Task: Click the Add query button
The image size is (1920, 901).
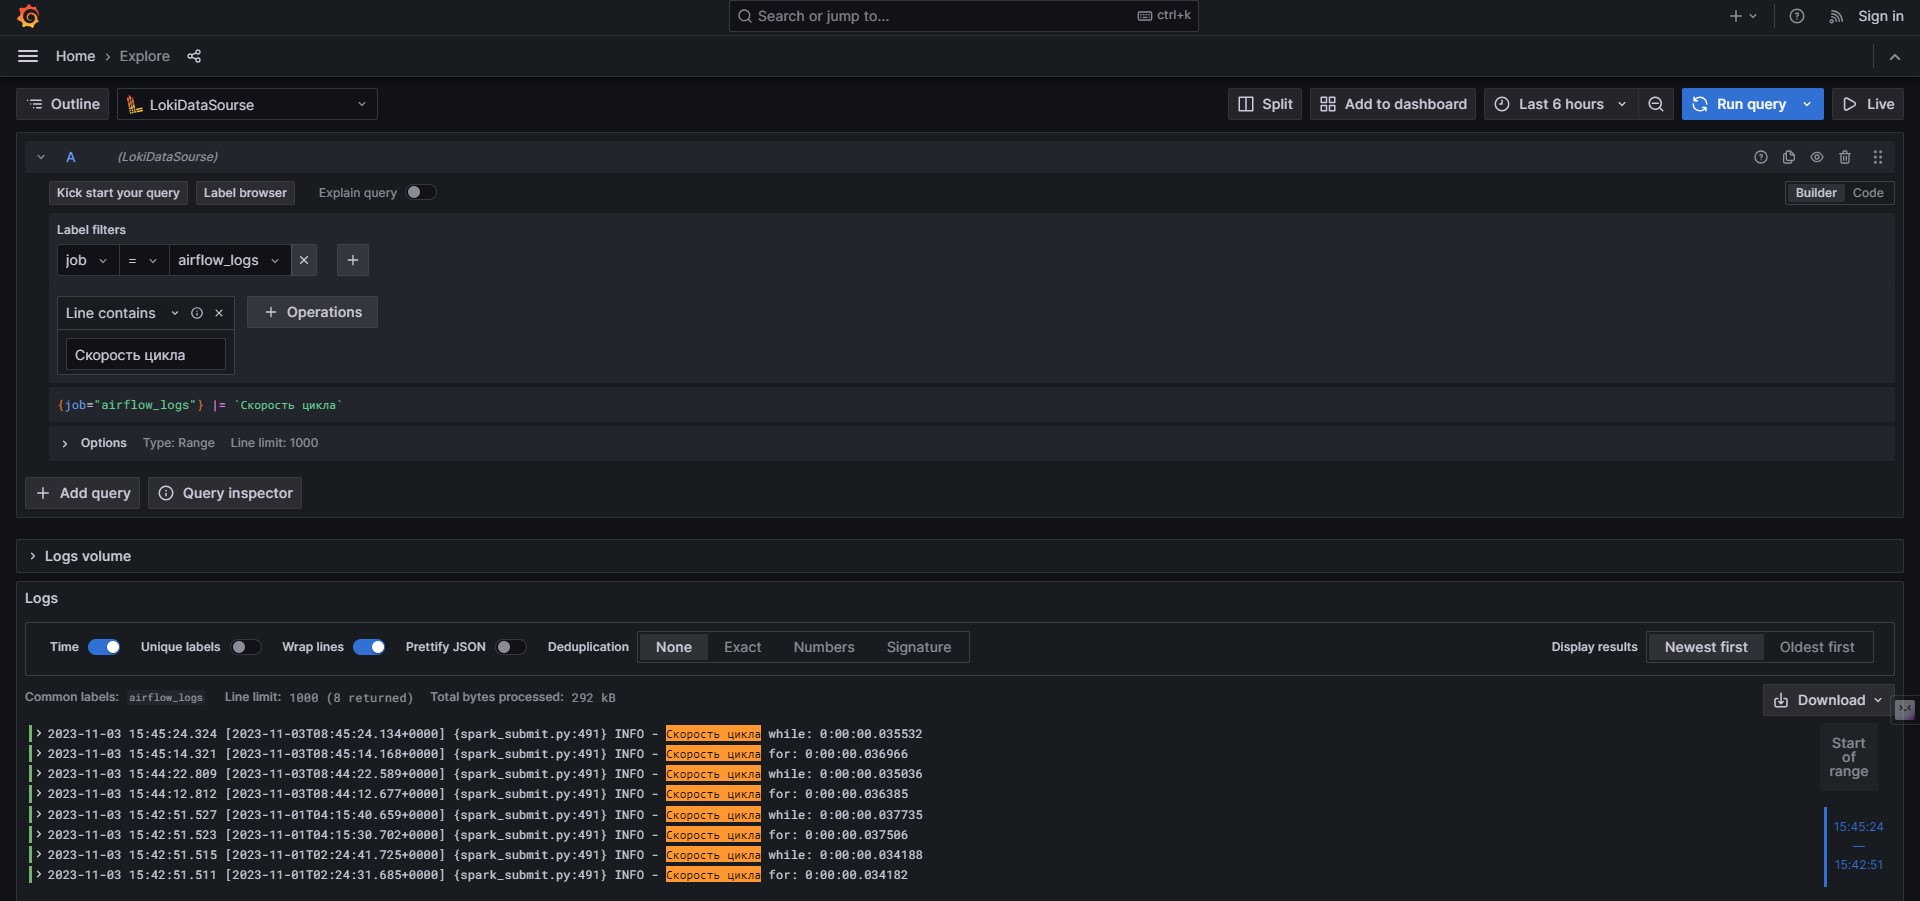Action: pos(83,493)
